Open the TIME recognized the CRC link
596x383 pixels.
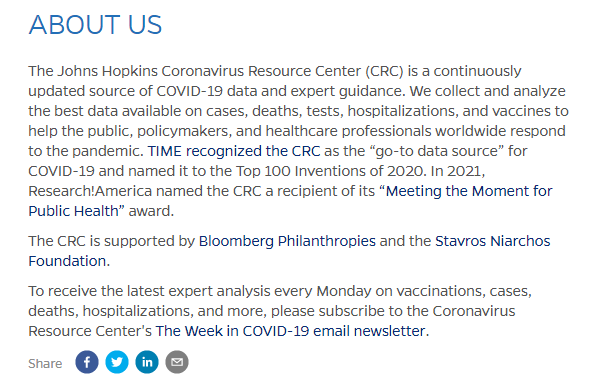point(234,151)
